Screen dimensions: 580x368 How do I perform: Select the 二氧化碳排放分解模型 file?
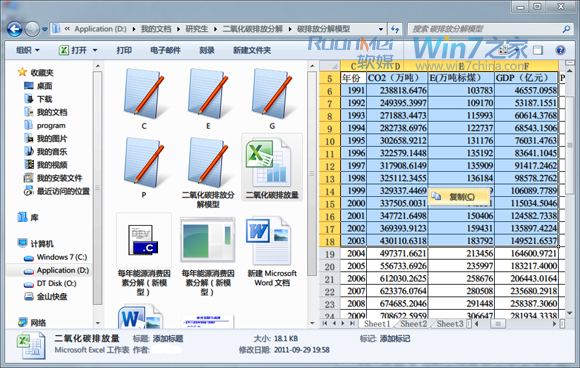pos(208,173)
